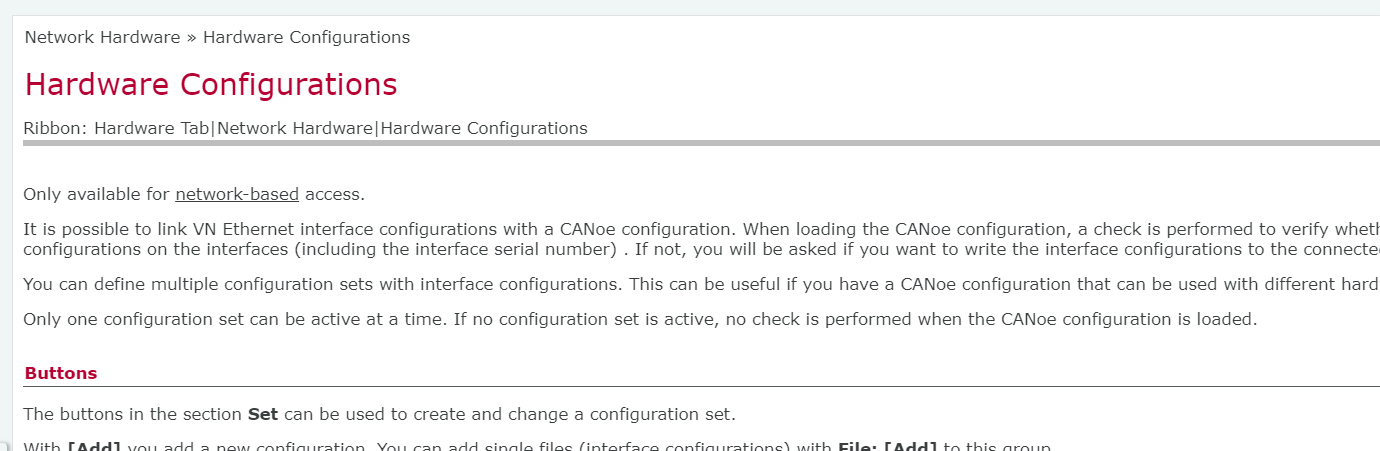This screenshot has width=1380, height=451.
Task: Click sentence 'The buttons in the section'
Action: (133, 414)
